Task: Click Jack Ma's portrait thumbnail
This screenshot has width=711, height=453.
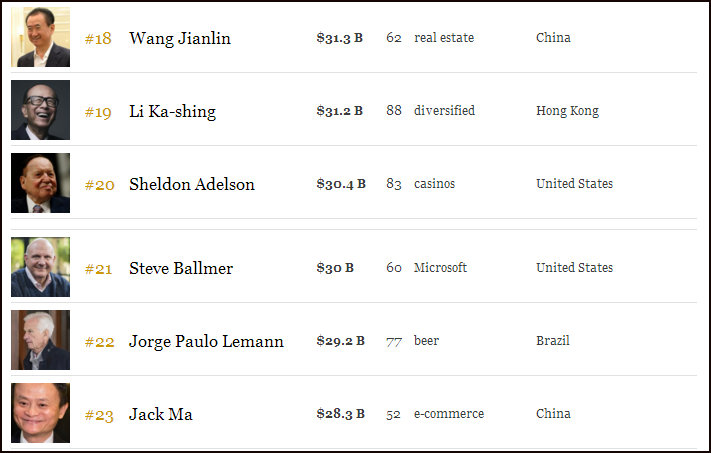Action: [40, 414]
